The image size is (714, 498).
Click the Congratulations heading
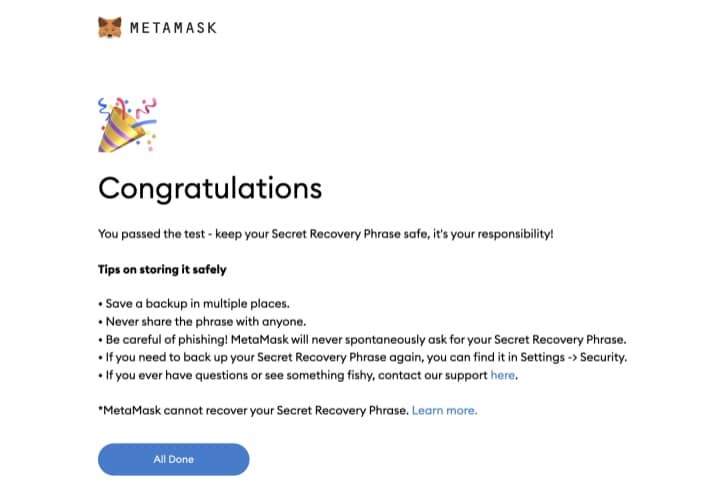point(210,188)
